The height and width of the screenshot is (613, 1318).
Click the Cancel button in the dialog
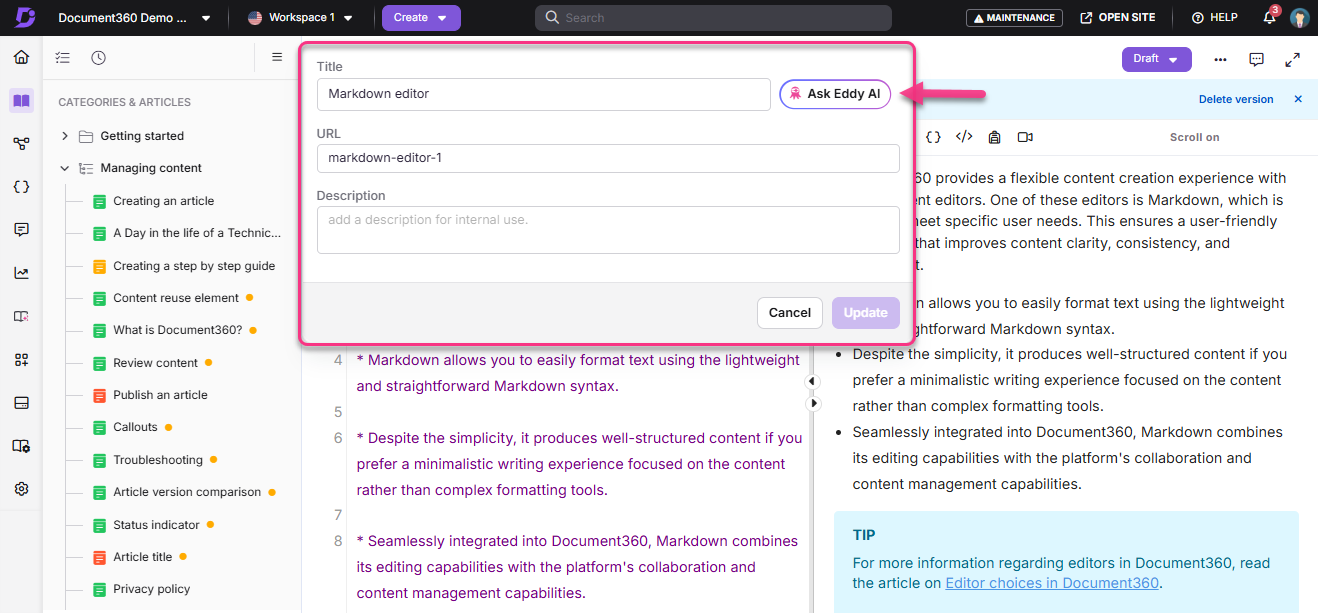(x=789, y=313)
